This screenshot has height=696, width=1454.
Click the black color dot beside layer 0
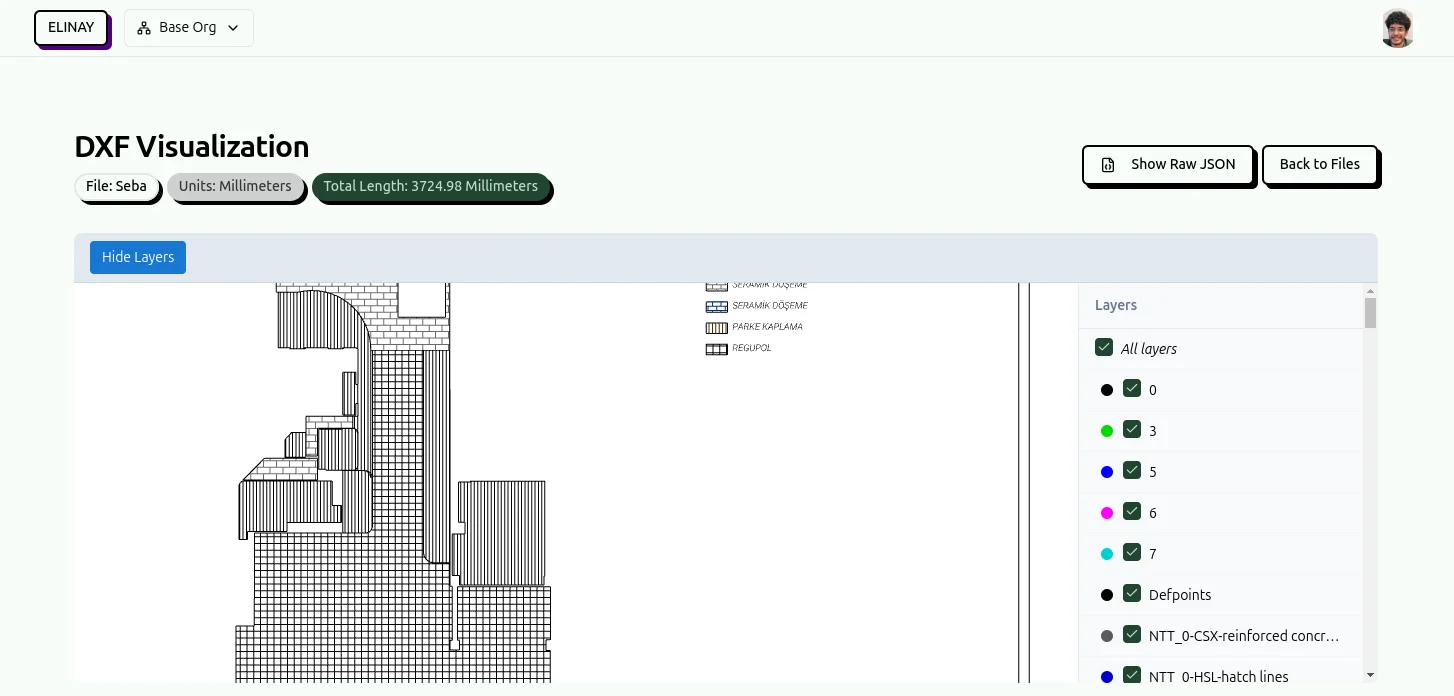(1107, 389)
